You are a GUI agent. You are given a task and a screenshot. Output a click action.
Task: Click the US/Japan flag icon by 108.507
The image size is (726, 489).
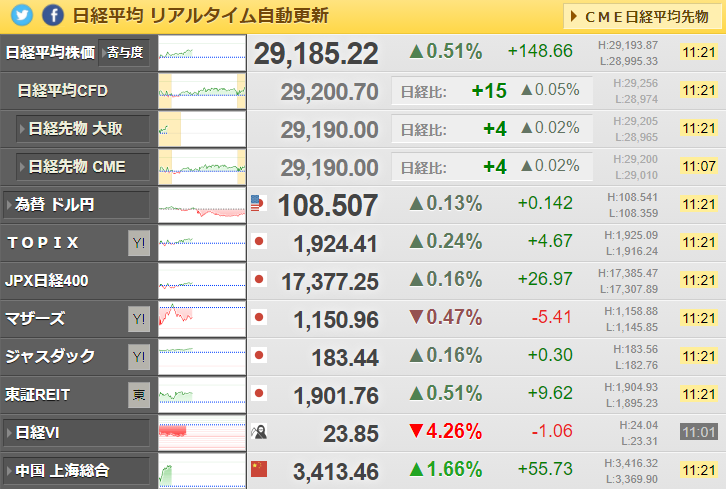tap(258, 203)
